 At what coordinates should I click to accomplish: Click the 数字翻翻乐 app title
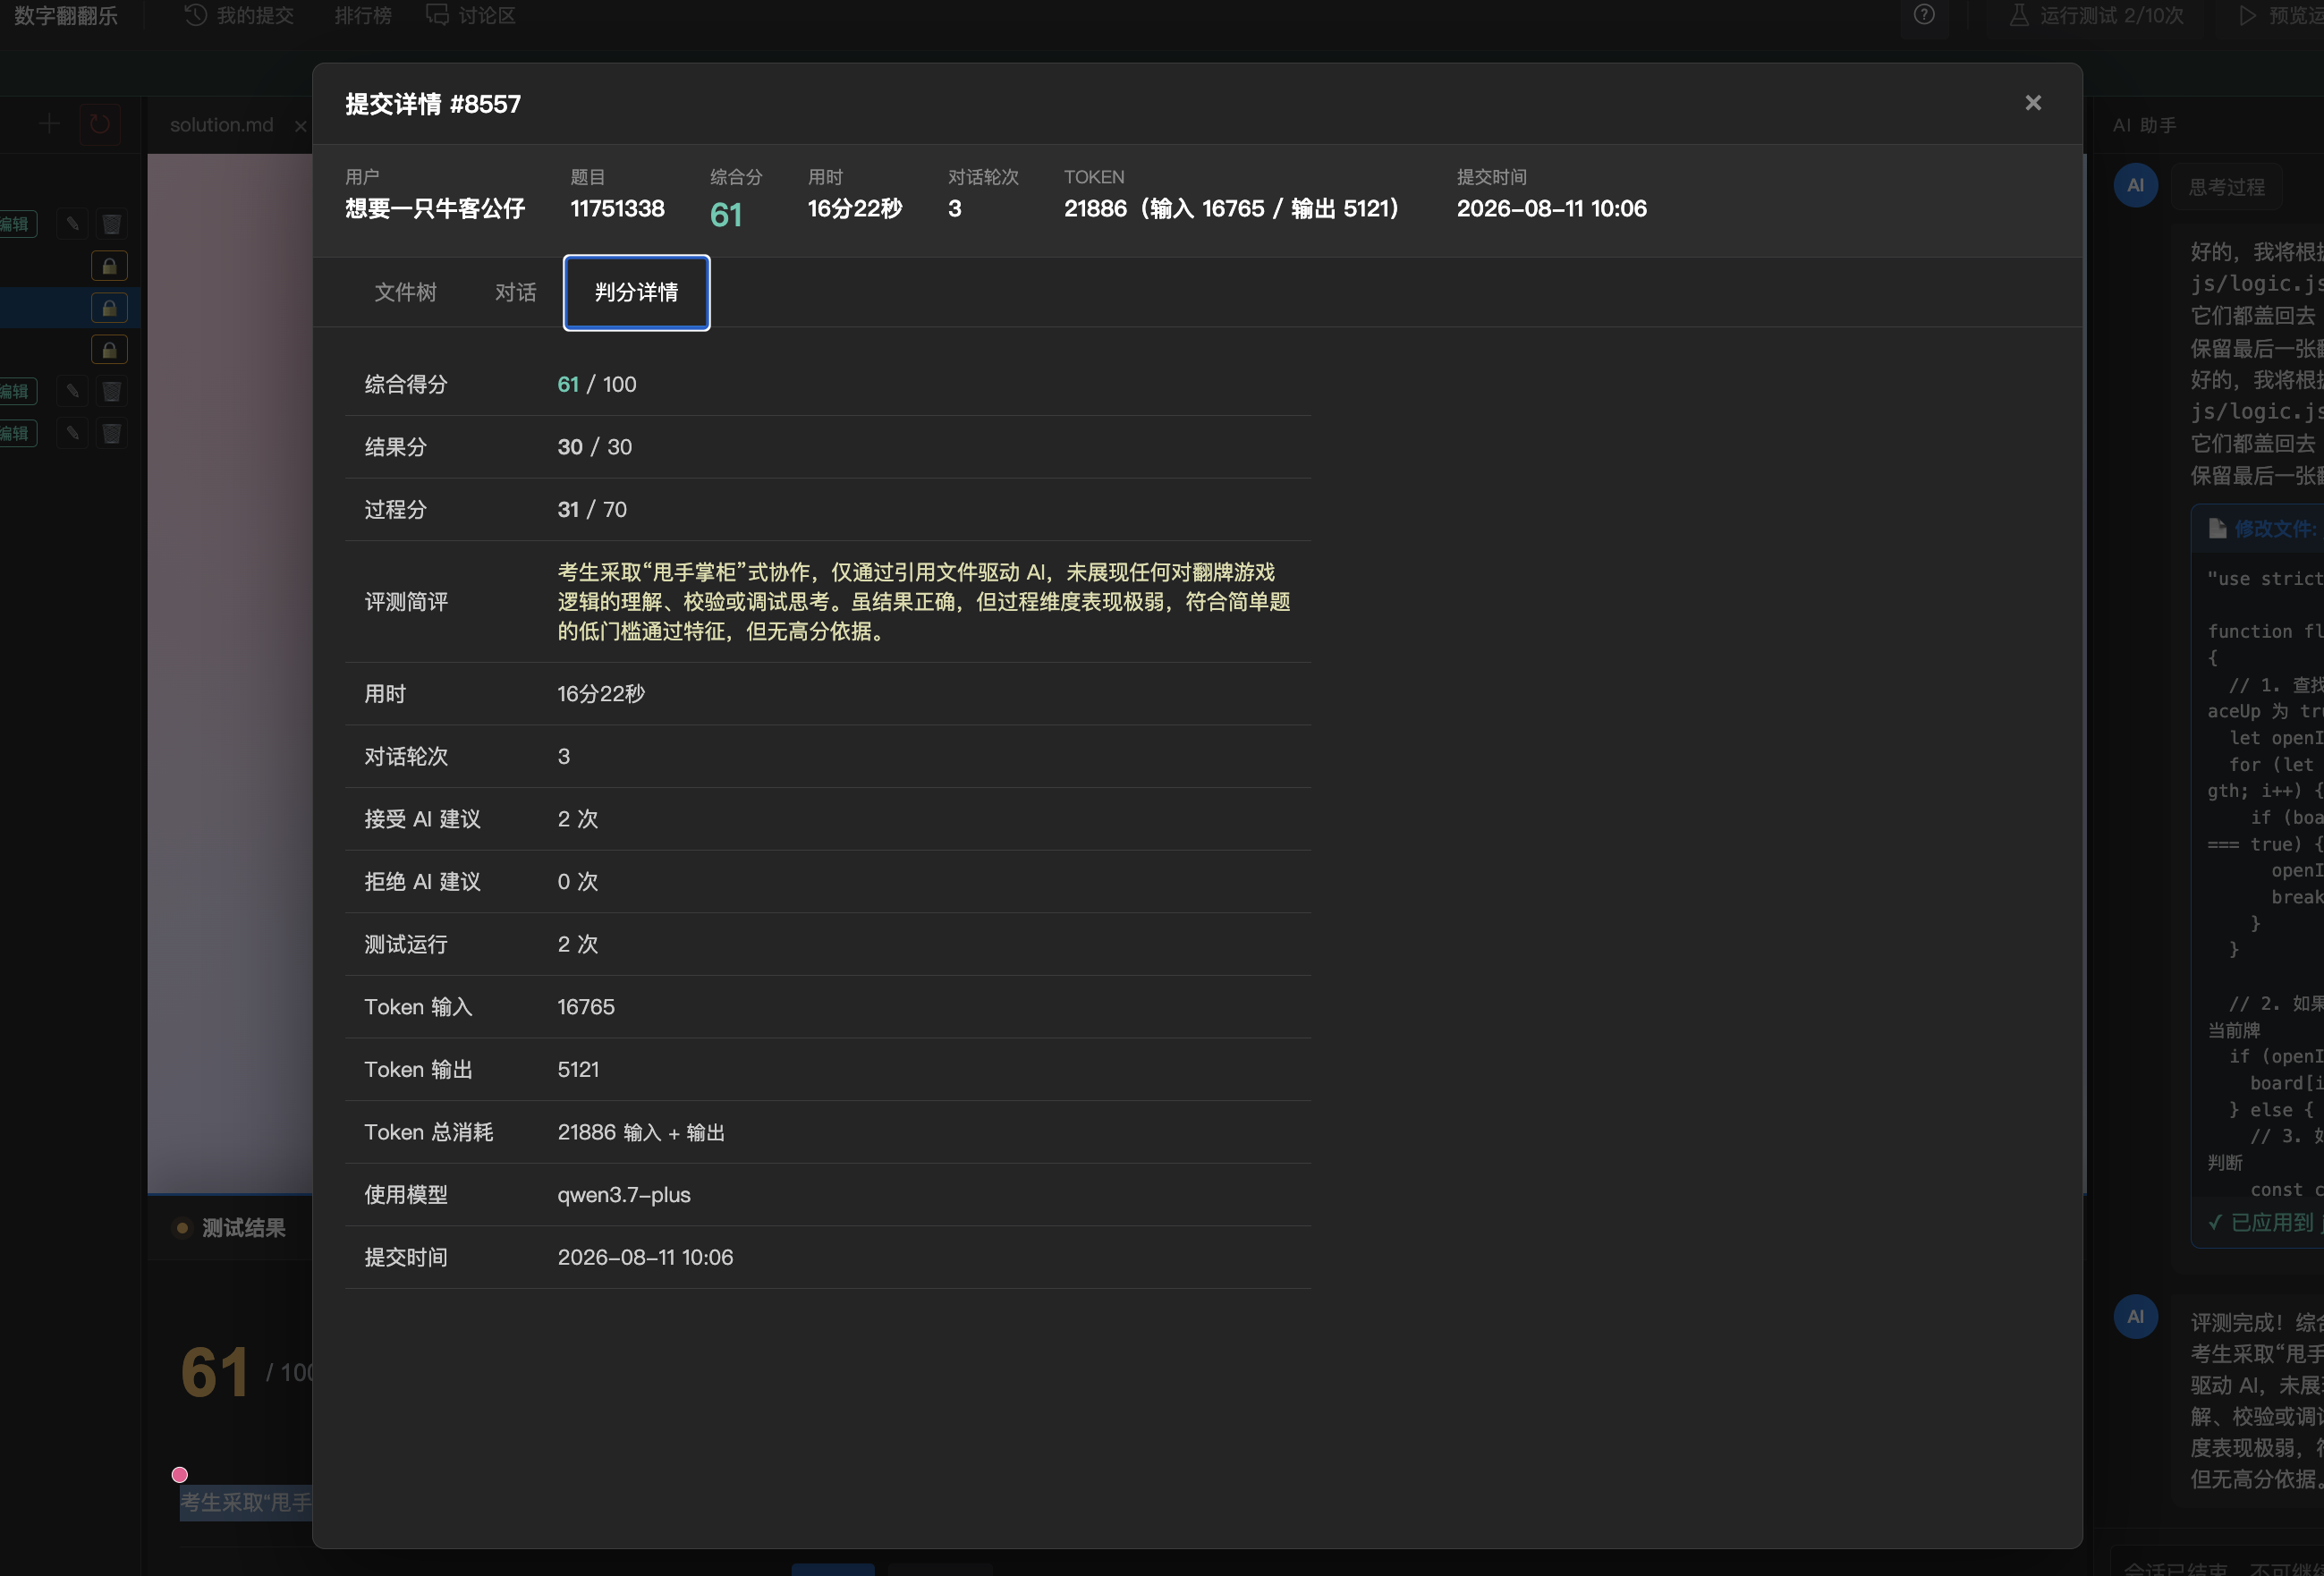(66, 15)
